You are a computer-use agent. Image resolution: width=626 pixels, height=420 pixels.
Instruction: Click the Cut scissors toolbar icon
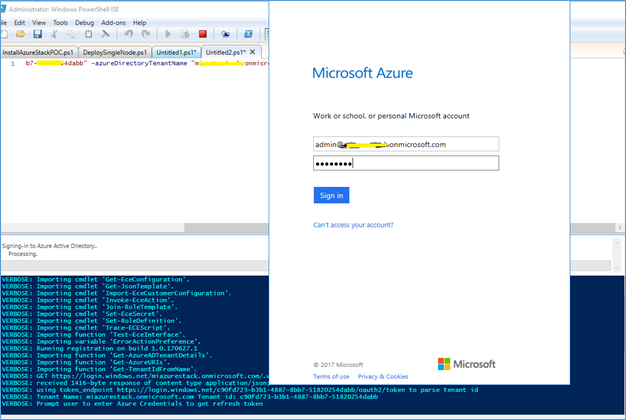coord(54,34)
